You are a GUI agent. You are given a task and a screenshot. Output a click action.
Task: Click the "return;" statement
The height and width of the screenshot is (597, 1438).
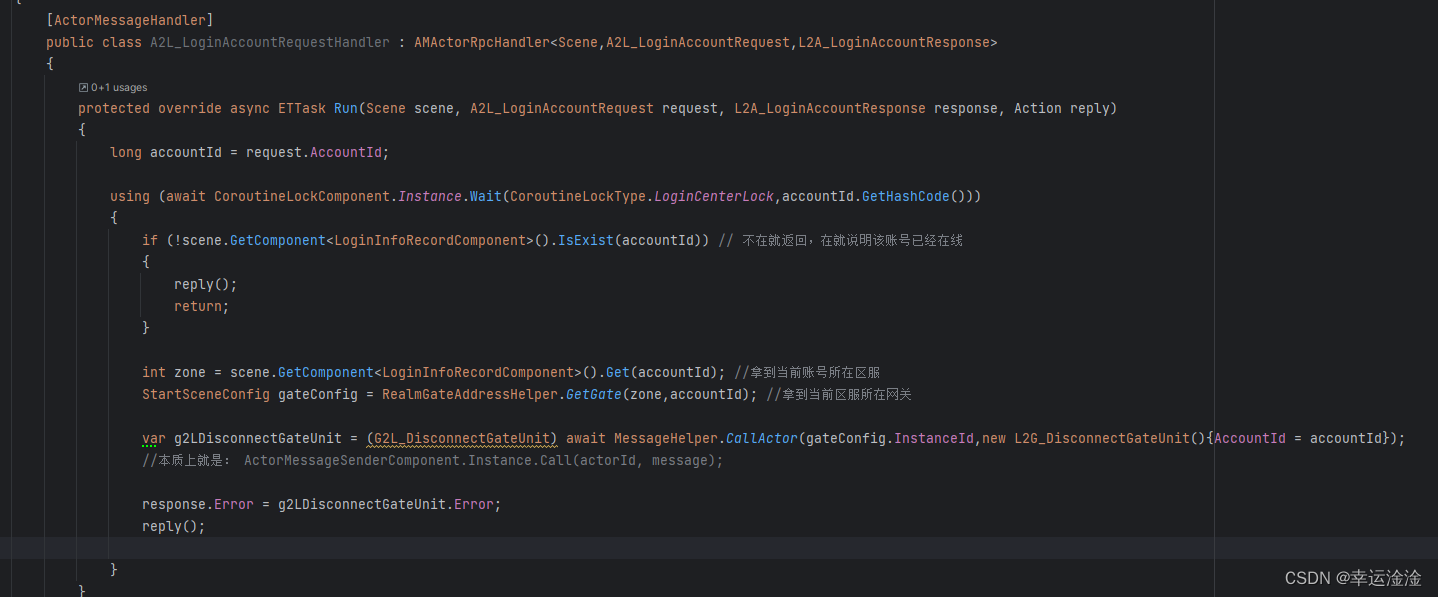(202, 306)
